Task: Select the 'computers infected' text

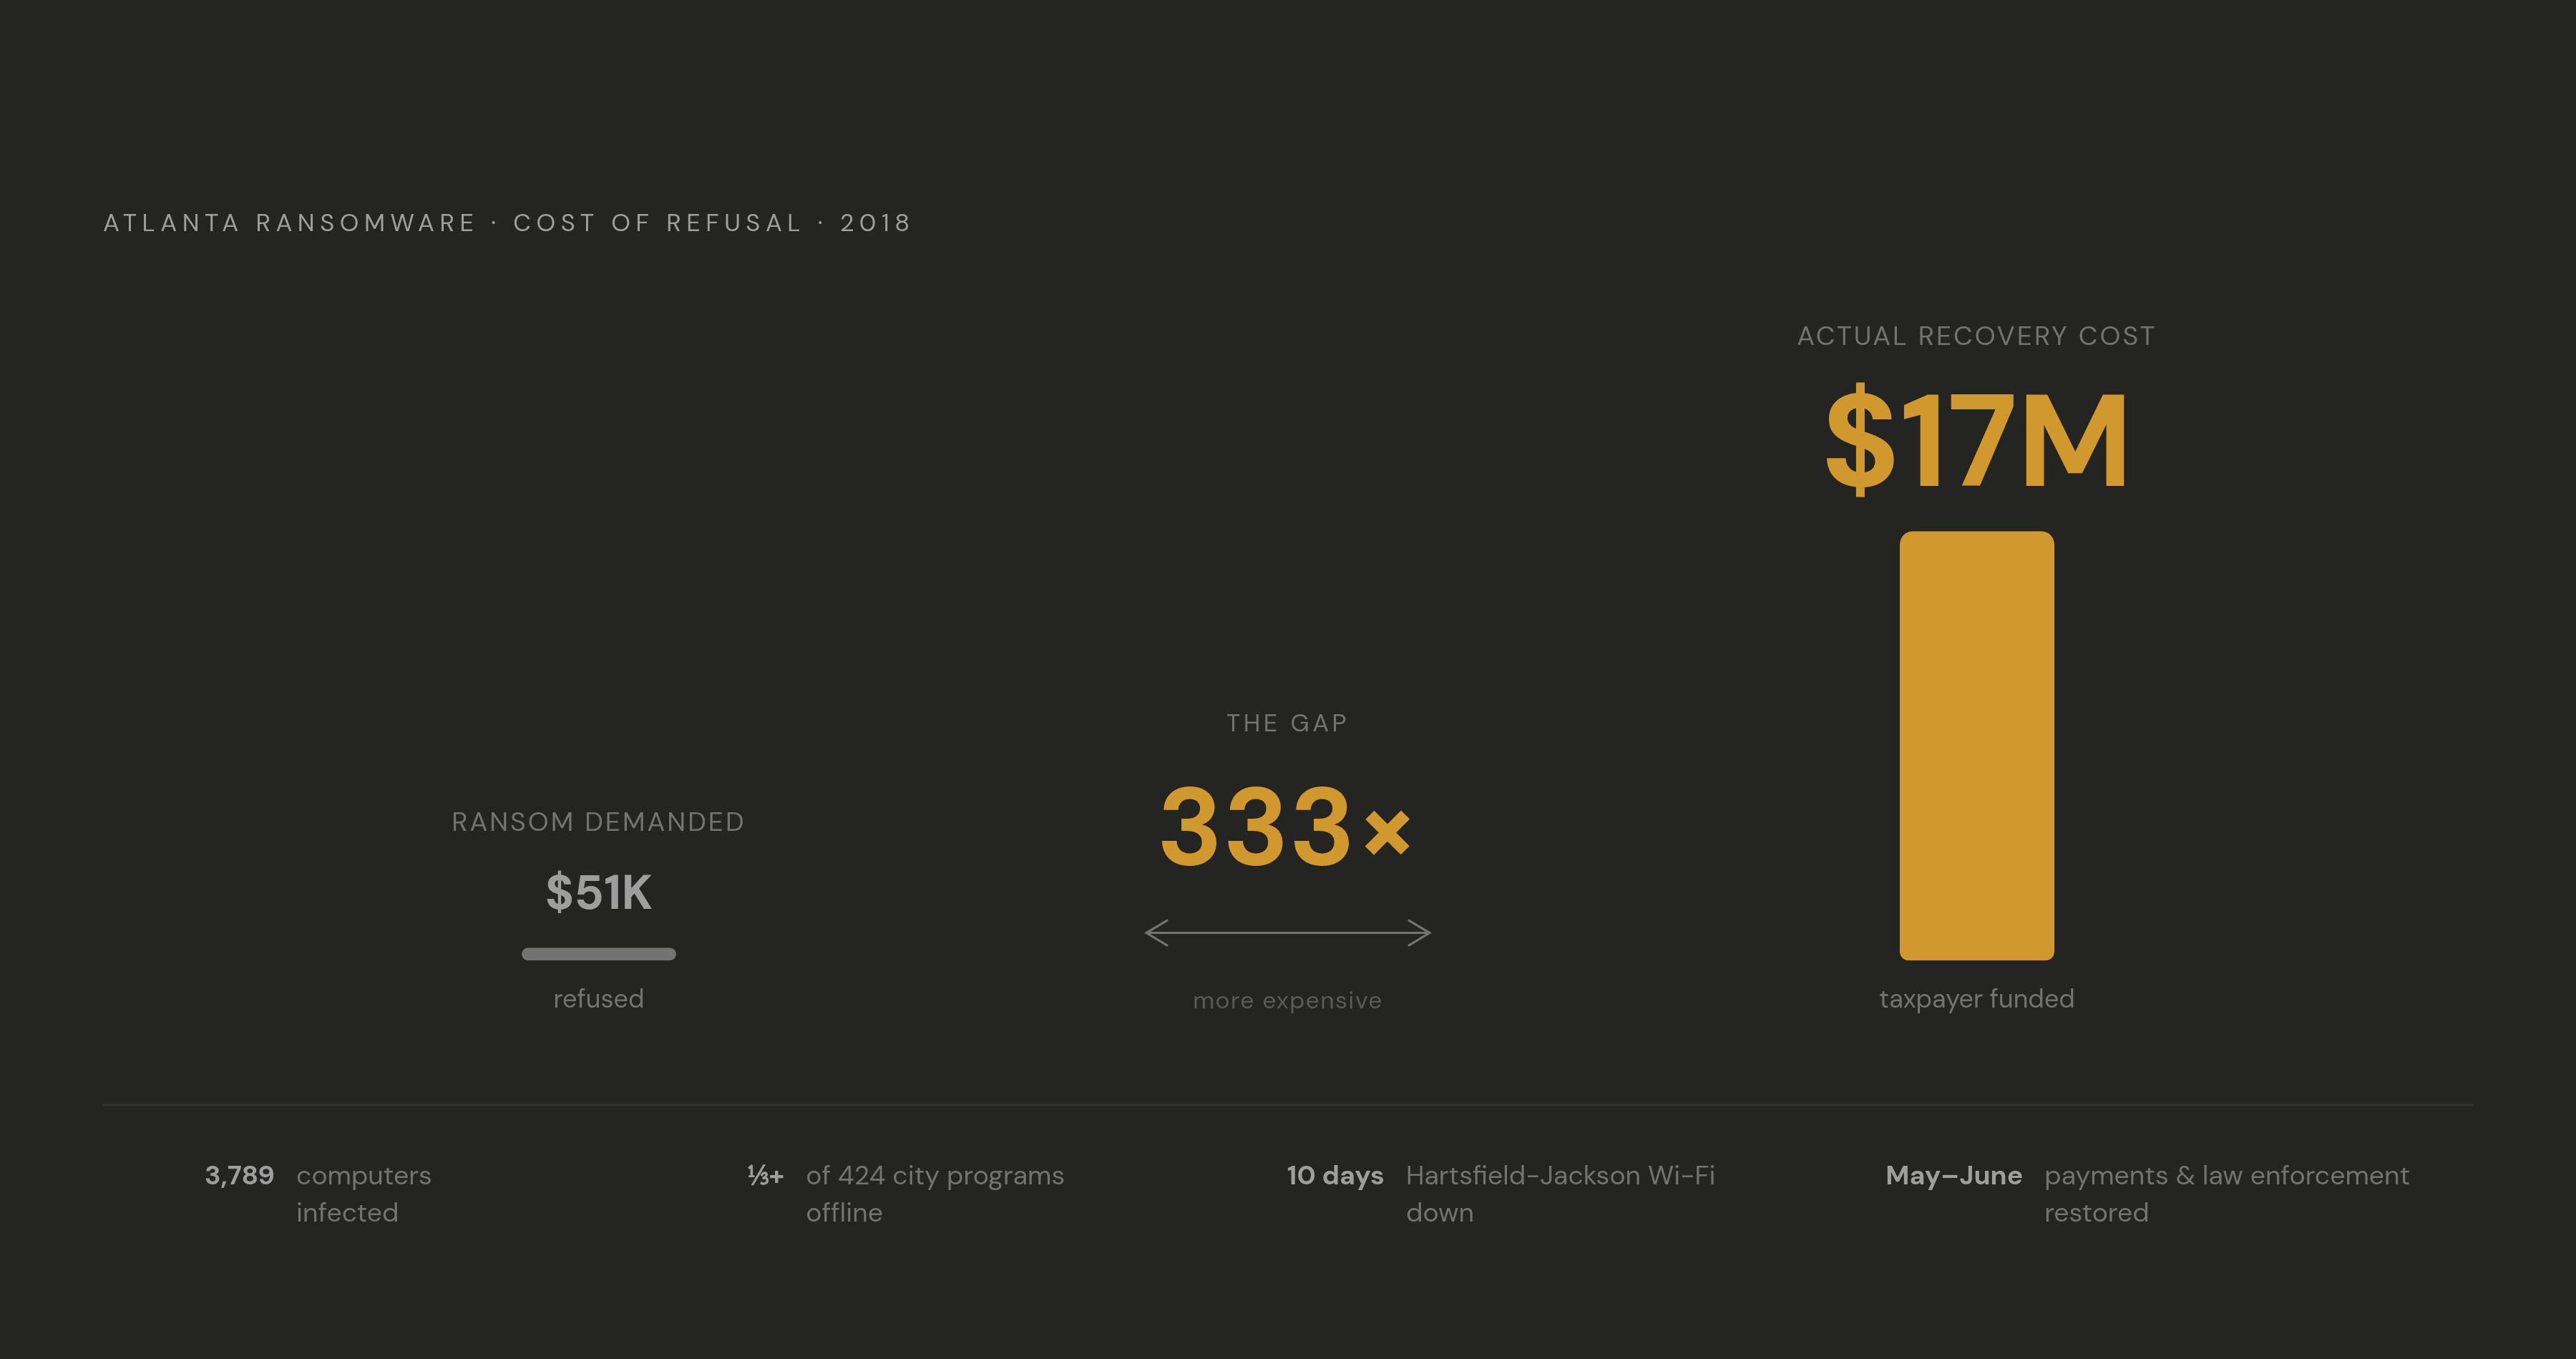Action: 363,1194
